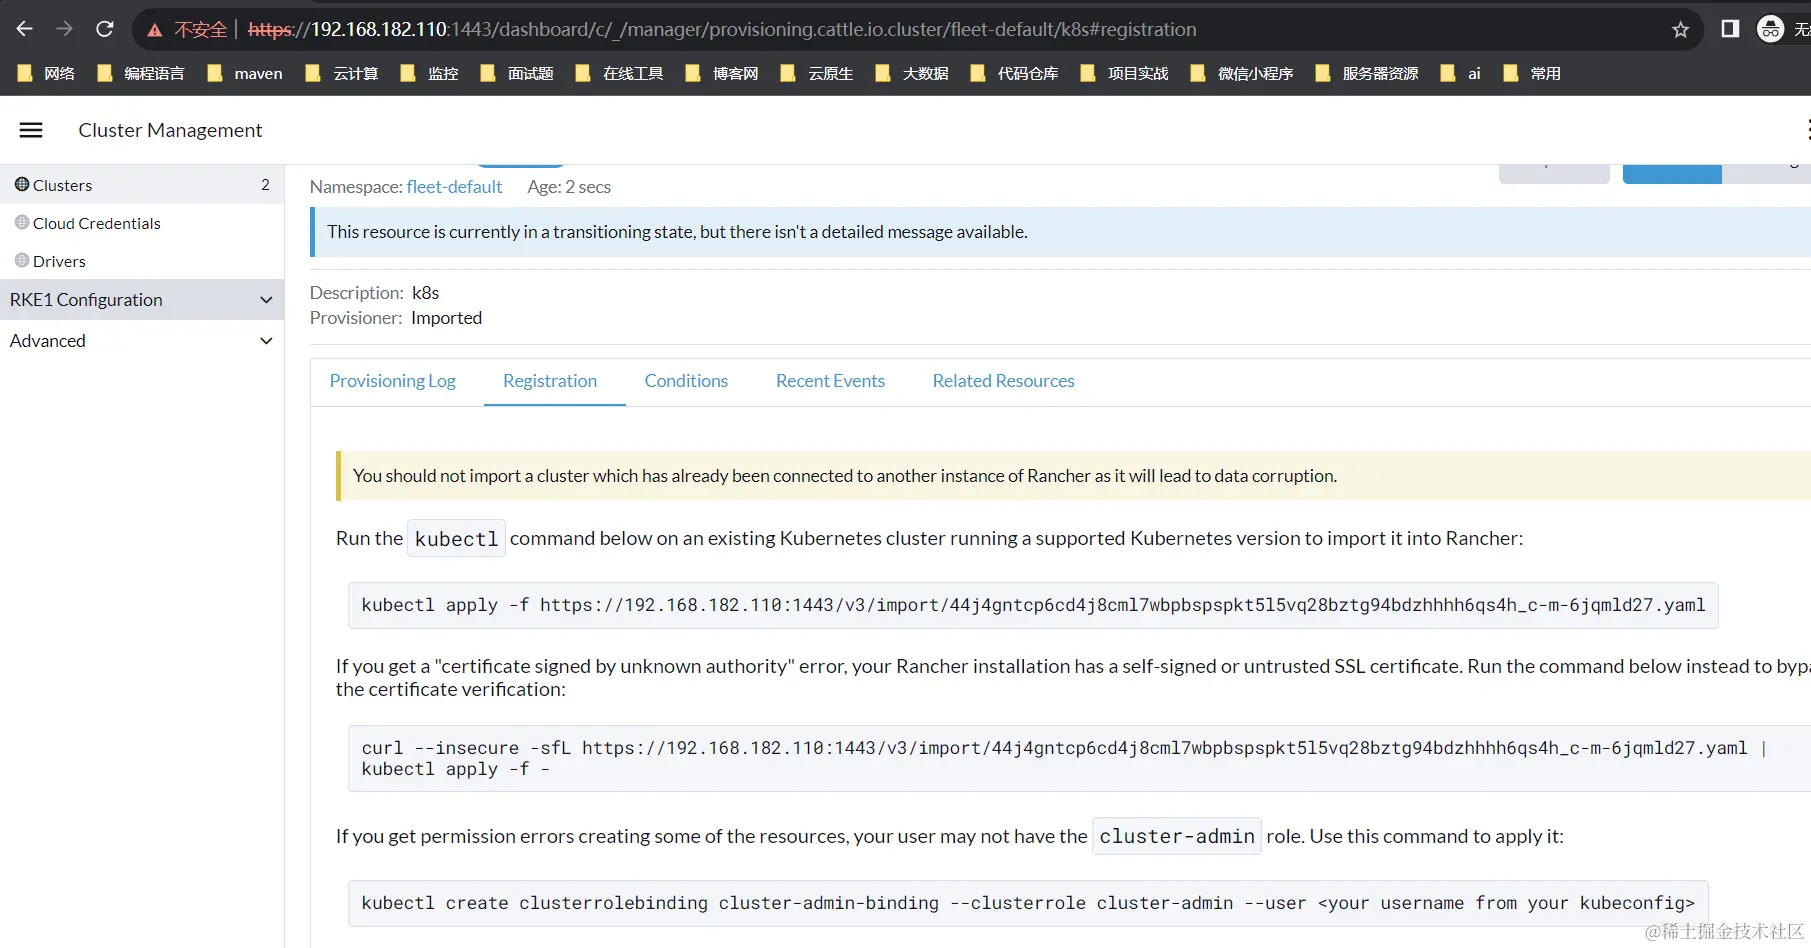Click the Cloud Credentials icon
The height and width of the screenshot is (948, 1811).
tap(22, 222)
